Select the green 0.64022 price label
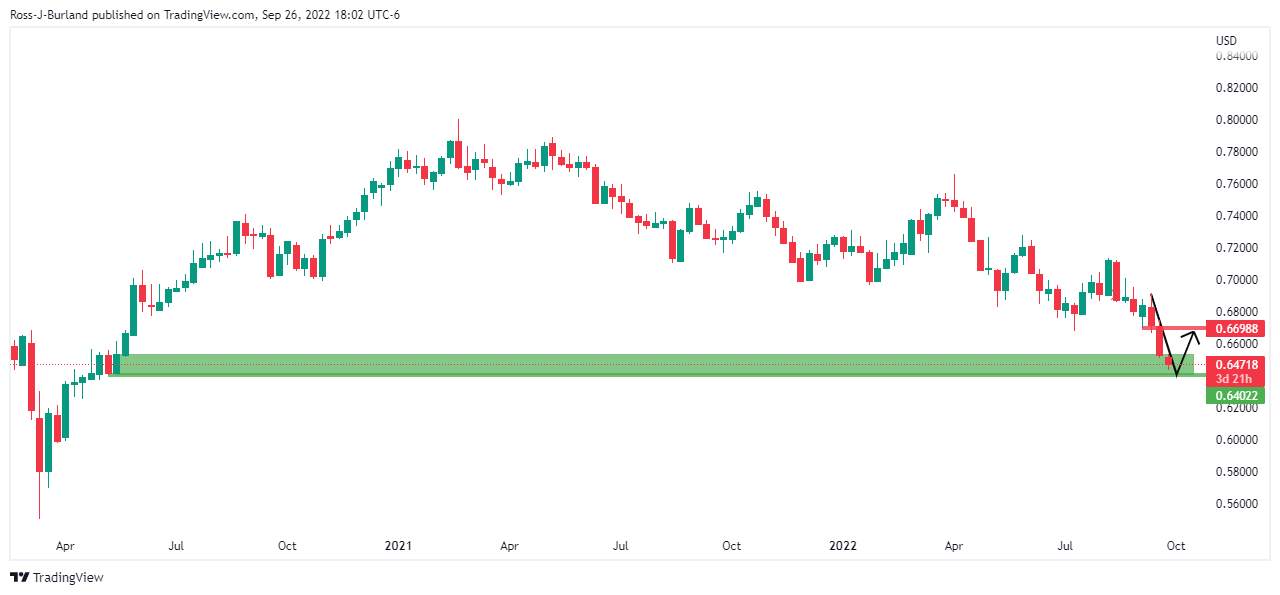 click(x=1236, y=396)
